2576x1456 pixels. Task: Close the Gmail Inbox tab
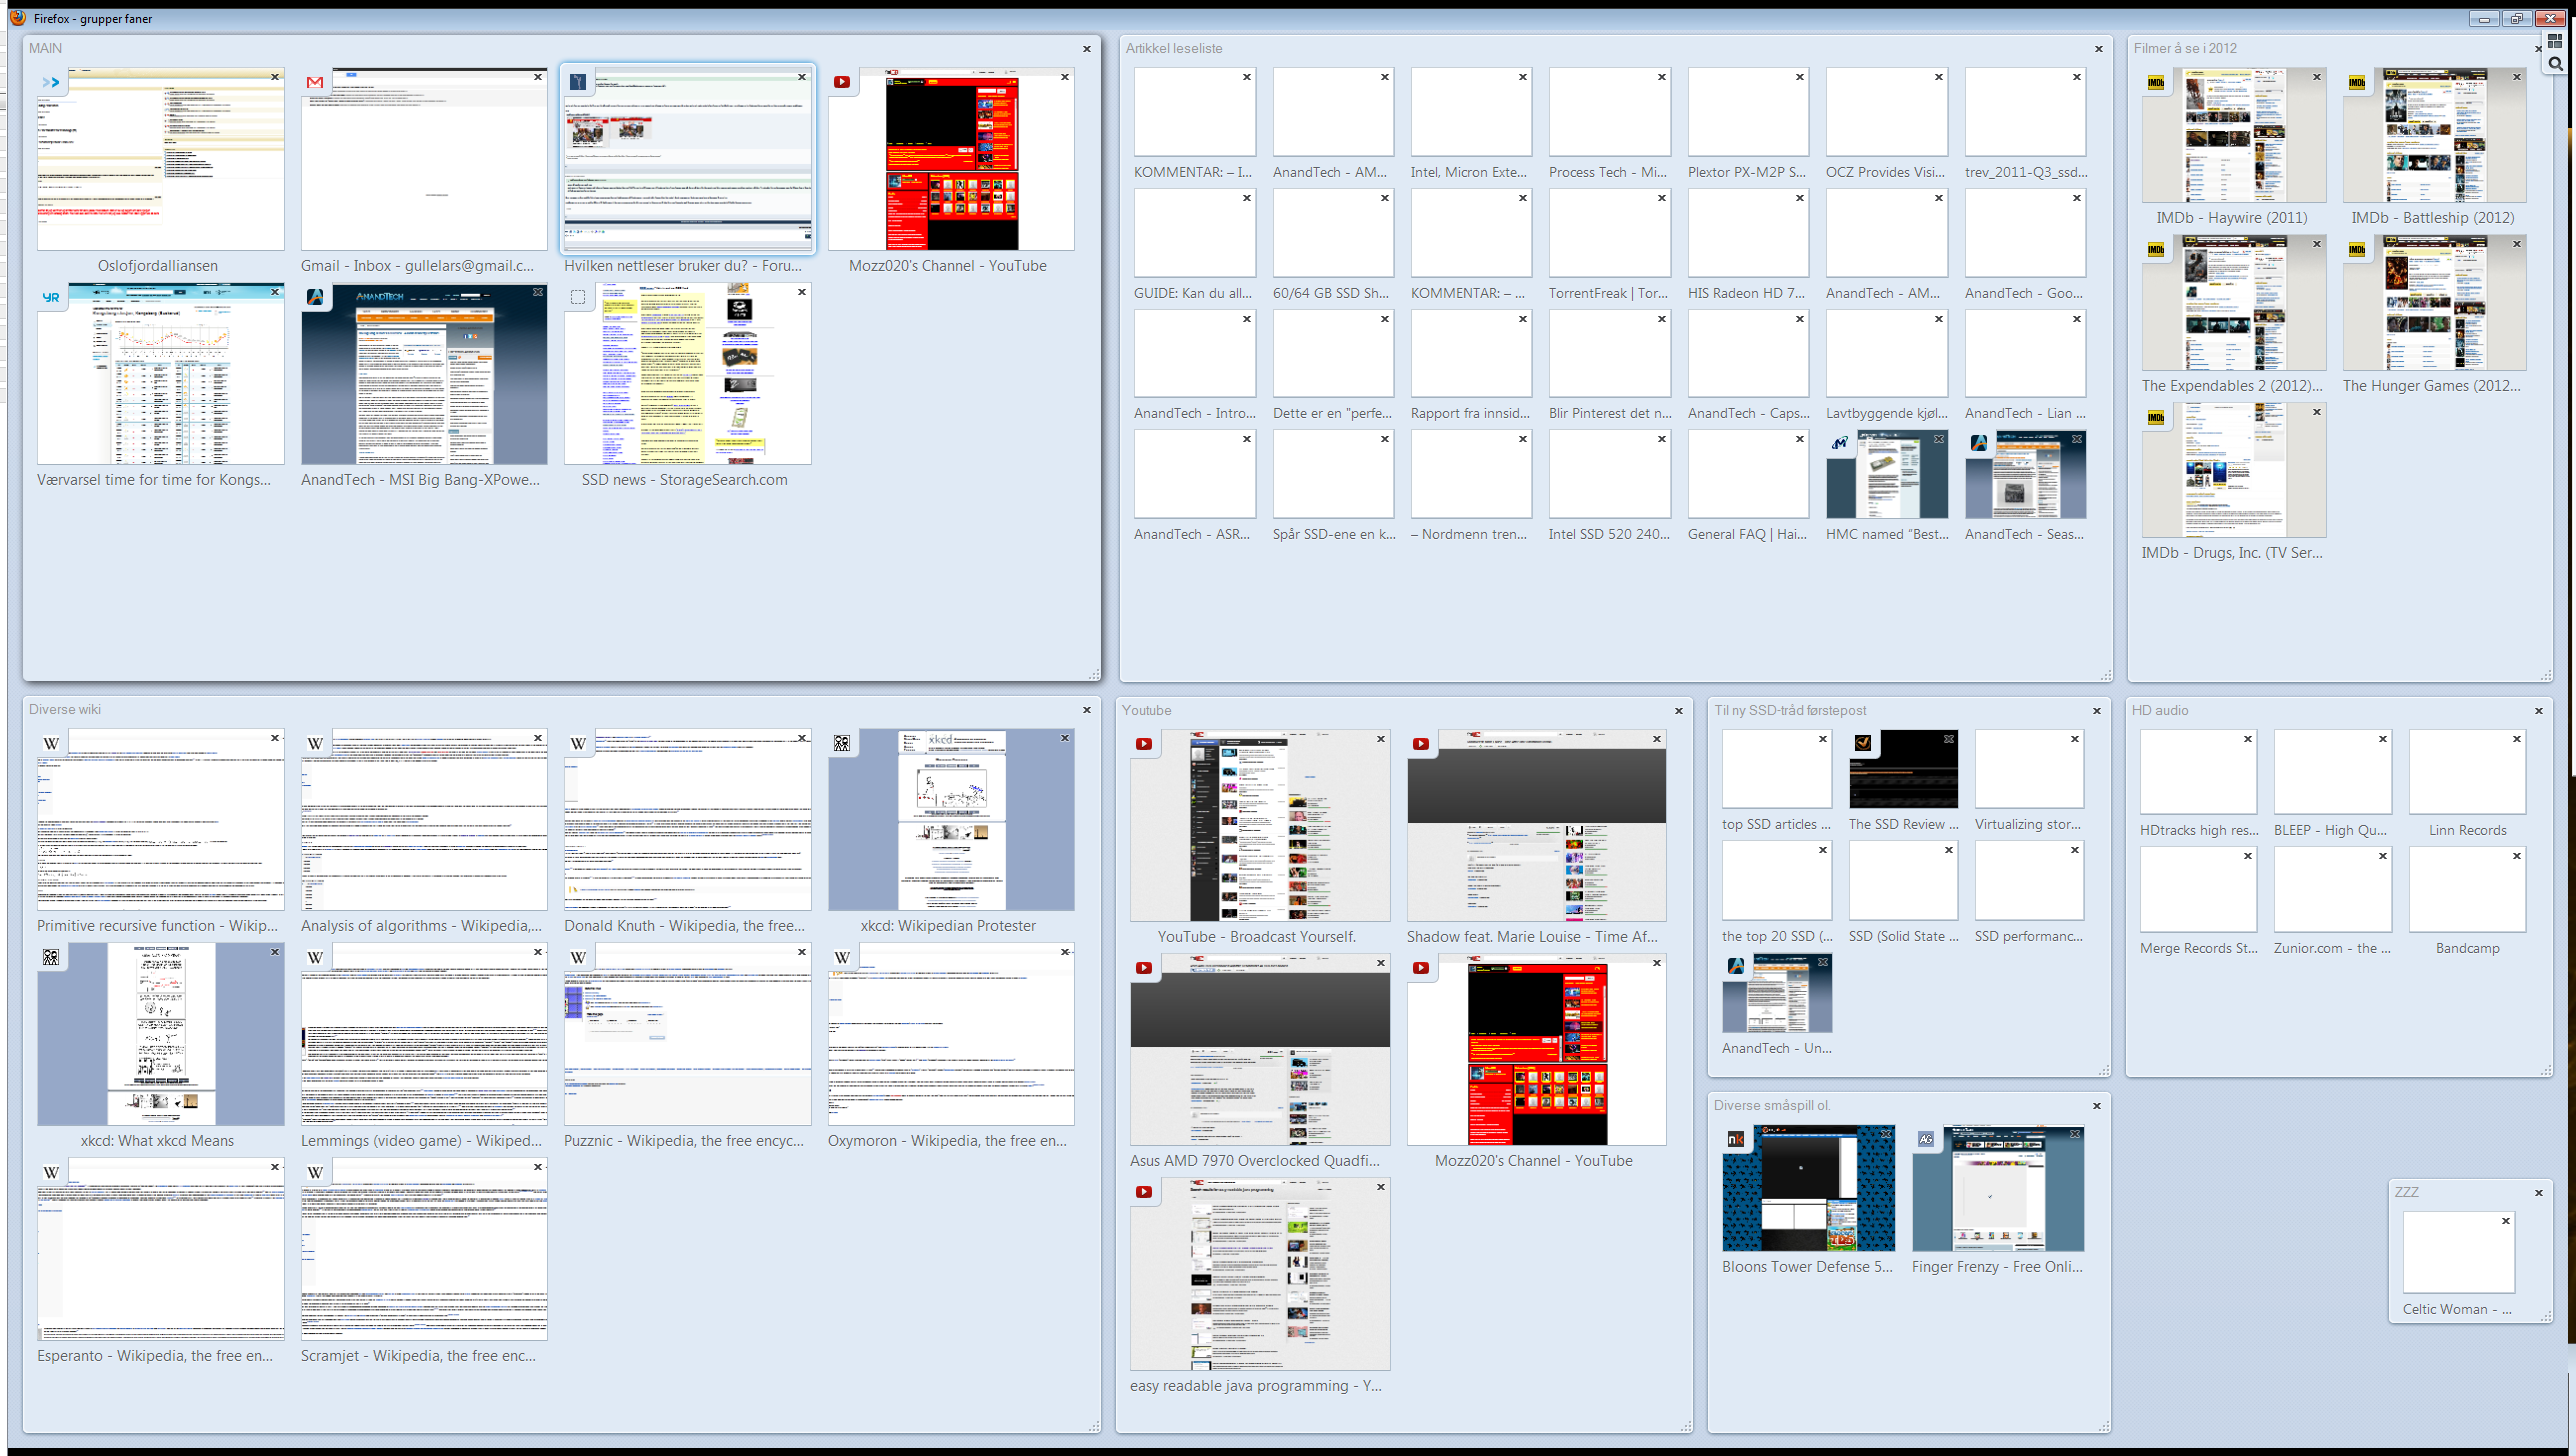point(538,77)
